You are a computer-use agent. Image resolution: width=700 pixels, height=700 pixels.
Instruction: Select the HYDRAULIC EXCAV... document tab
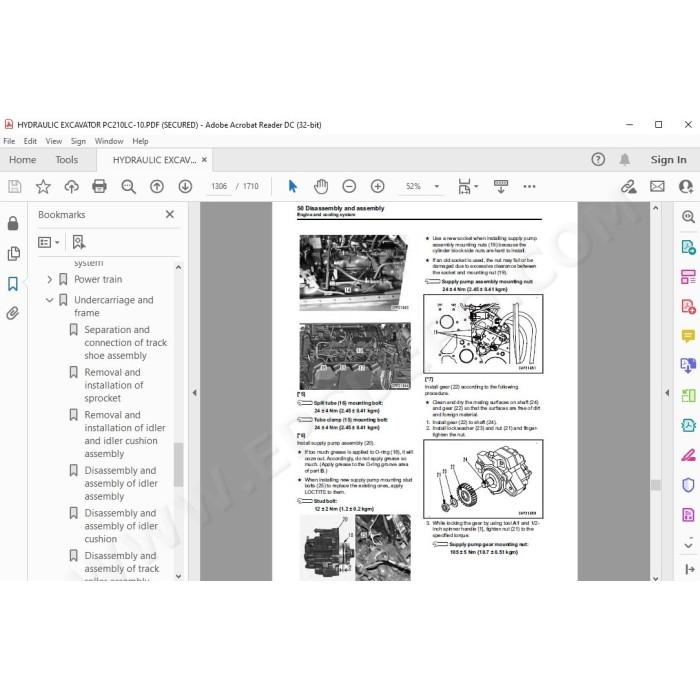(154, 160)
